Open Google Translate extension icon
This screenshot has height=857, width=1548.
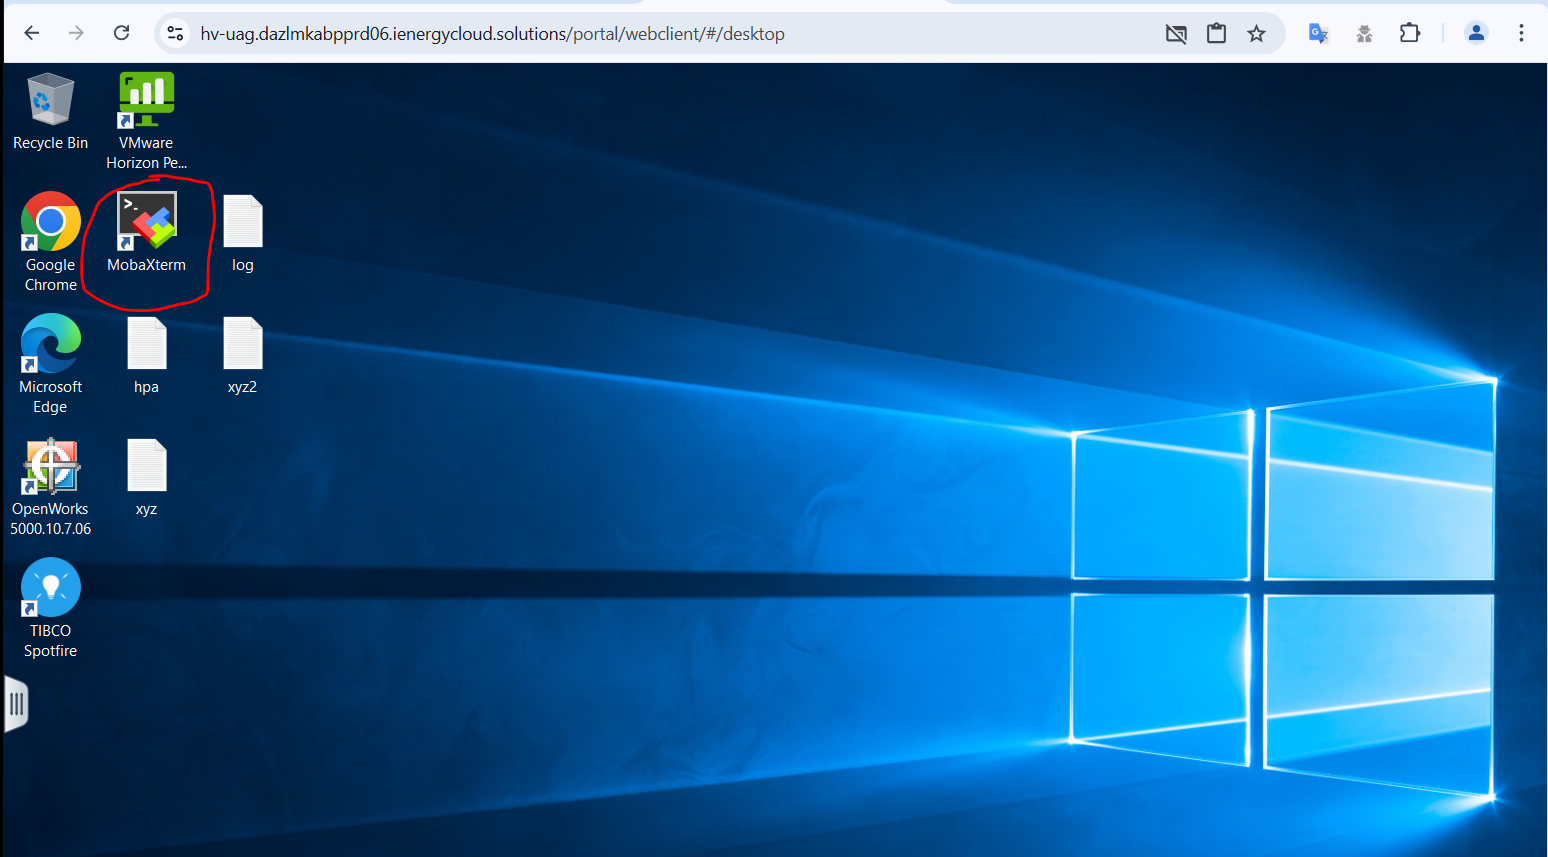[x=1318, y=33]
